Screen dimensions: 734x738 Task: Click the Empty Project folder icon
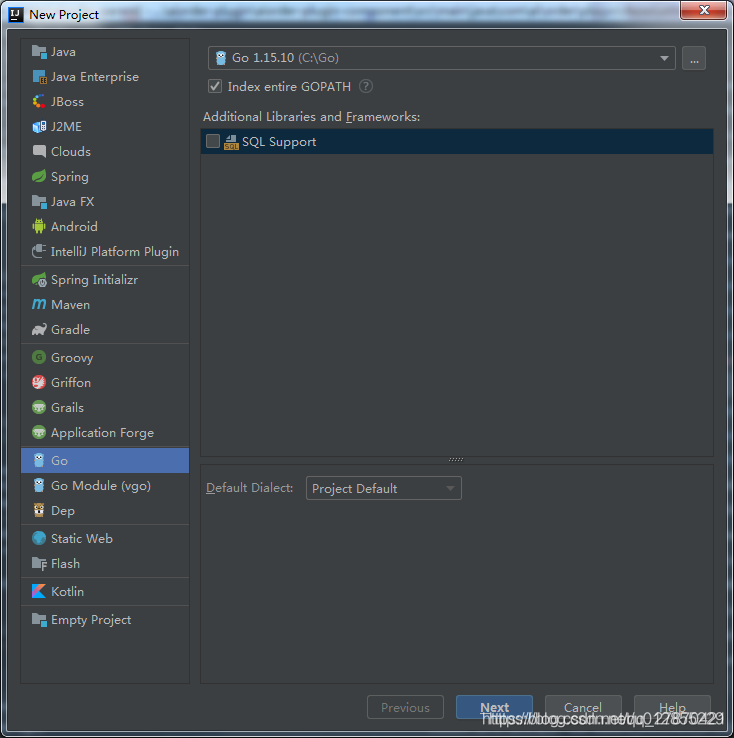point(39,619)
